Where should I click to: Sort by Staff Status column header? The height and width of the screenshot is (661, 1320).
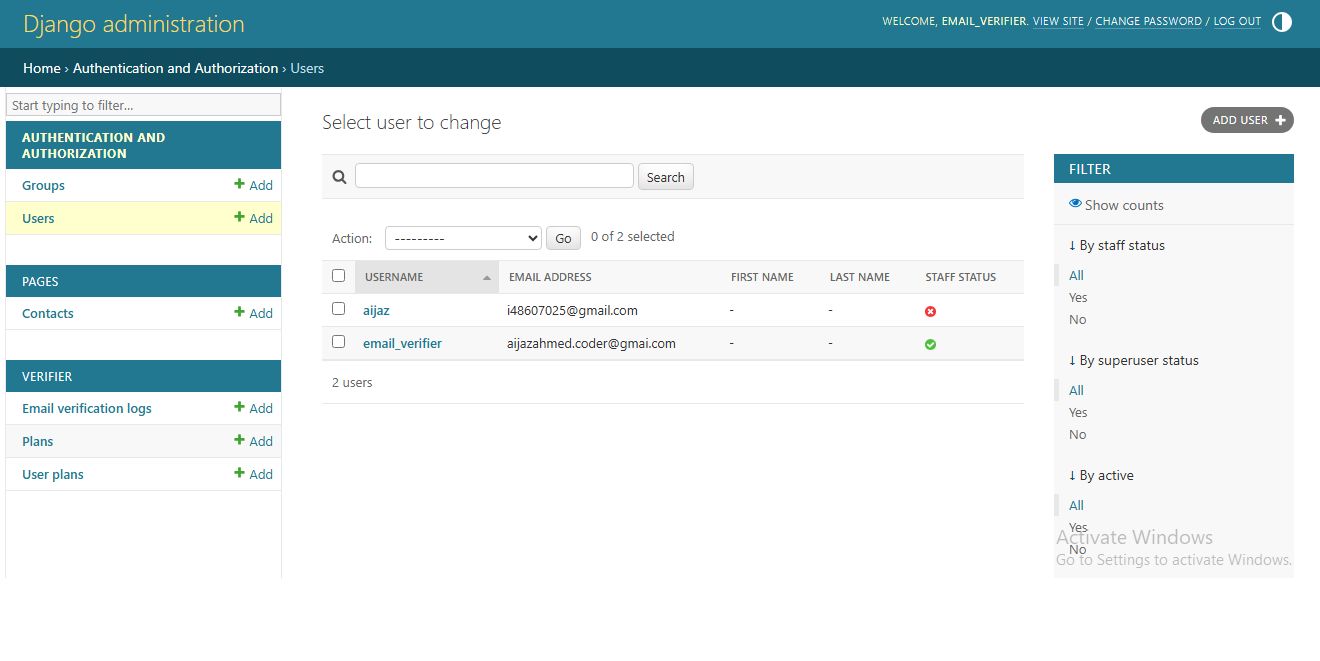click(x=960, y=277)
